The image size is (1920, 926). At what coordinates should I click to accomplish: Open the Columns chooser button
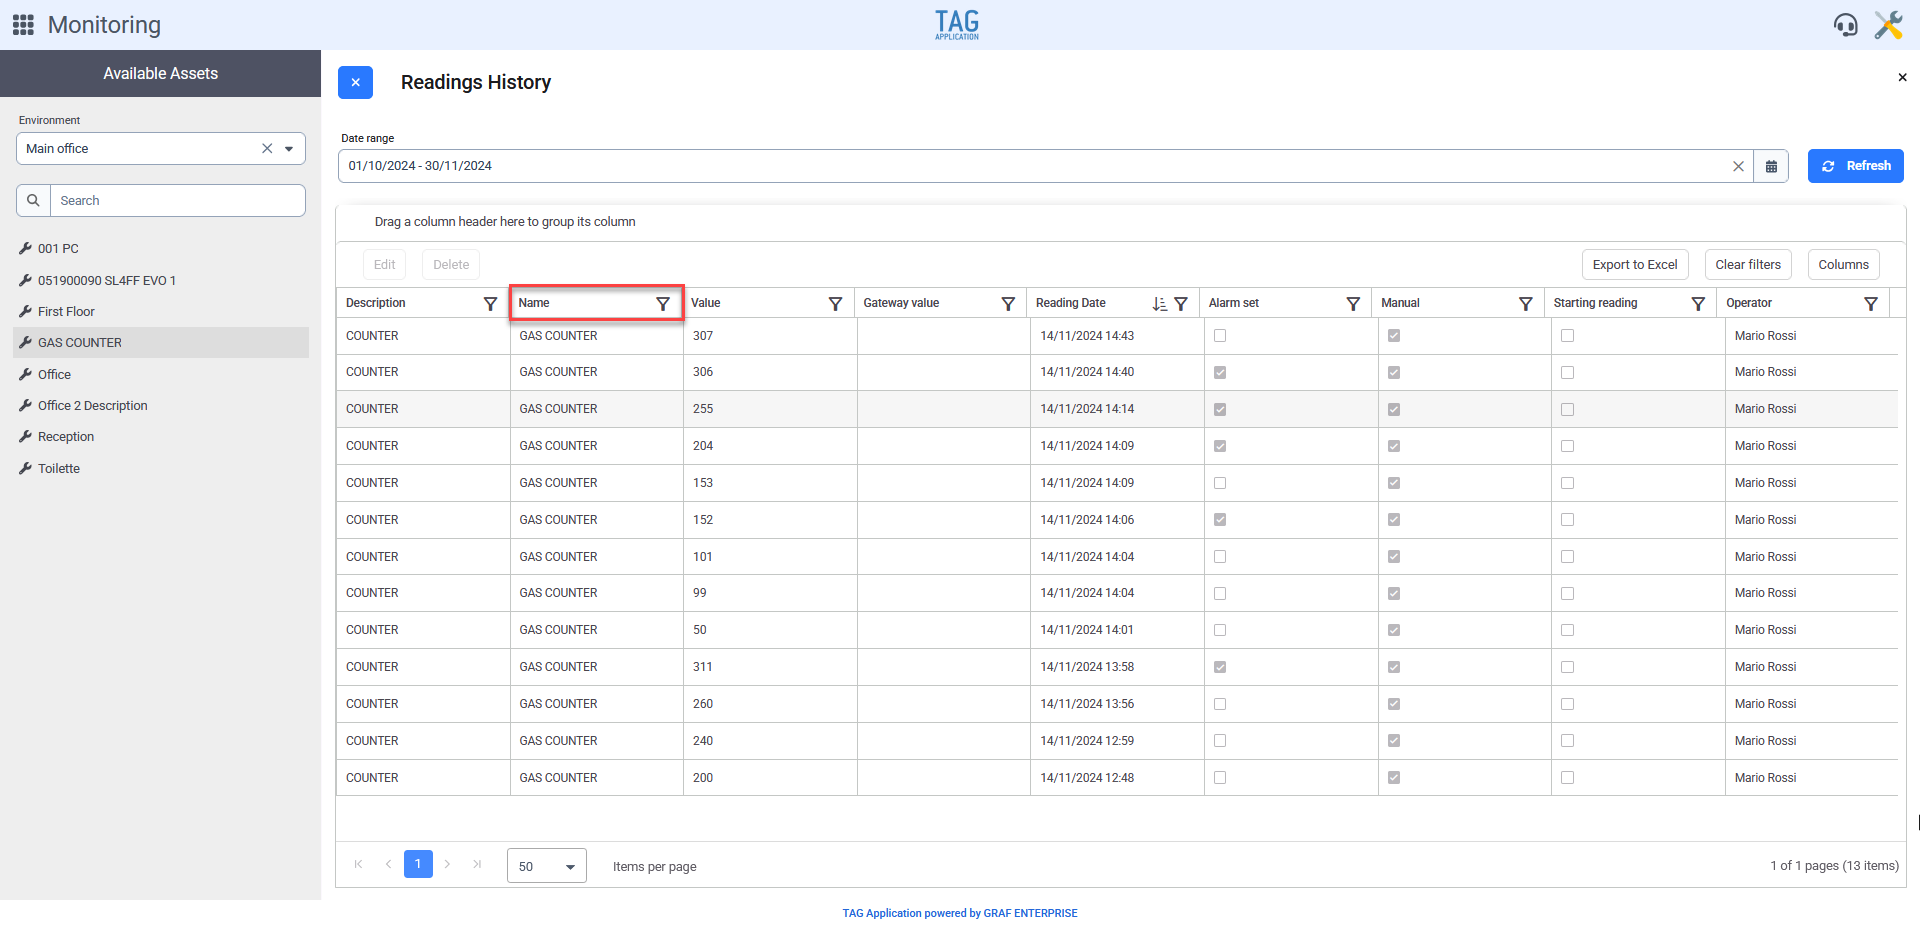click(x=1843, y=265)
